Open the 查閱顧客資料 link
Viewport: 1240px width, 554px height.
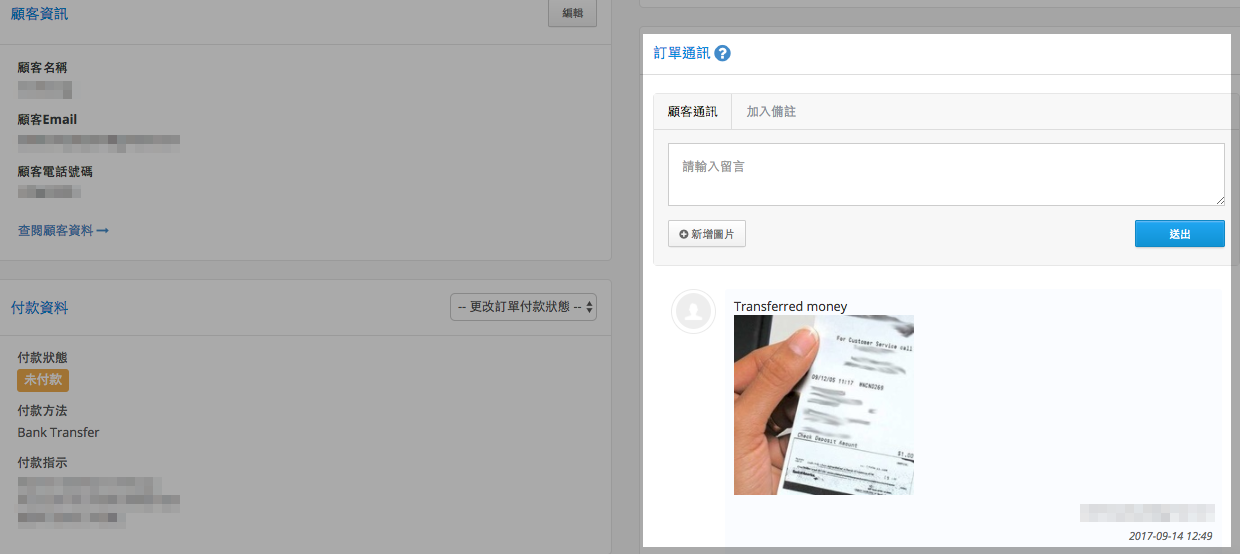[x=63, y=230]
